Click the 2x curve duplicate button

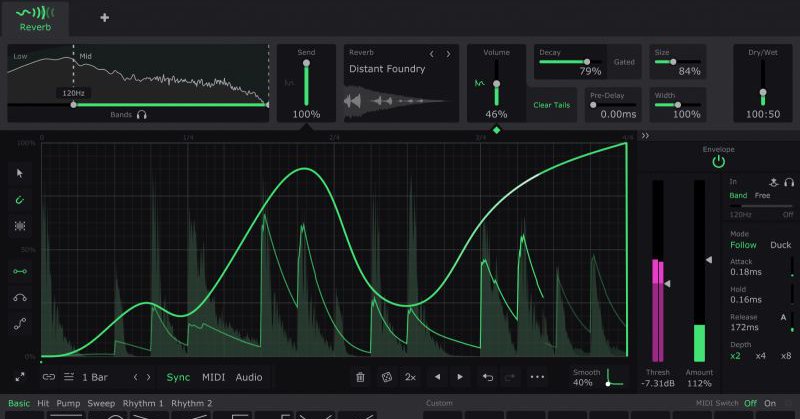click(x=410, y=377)
